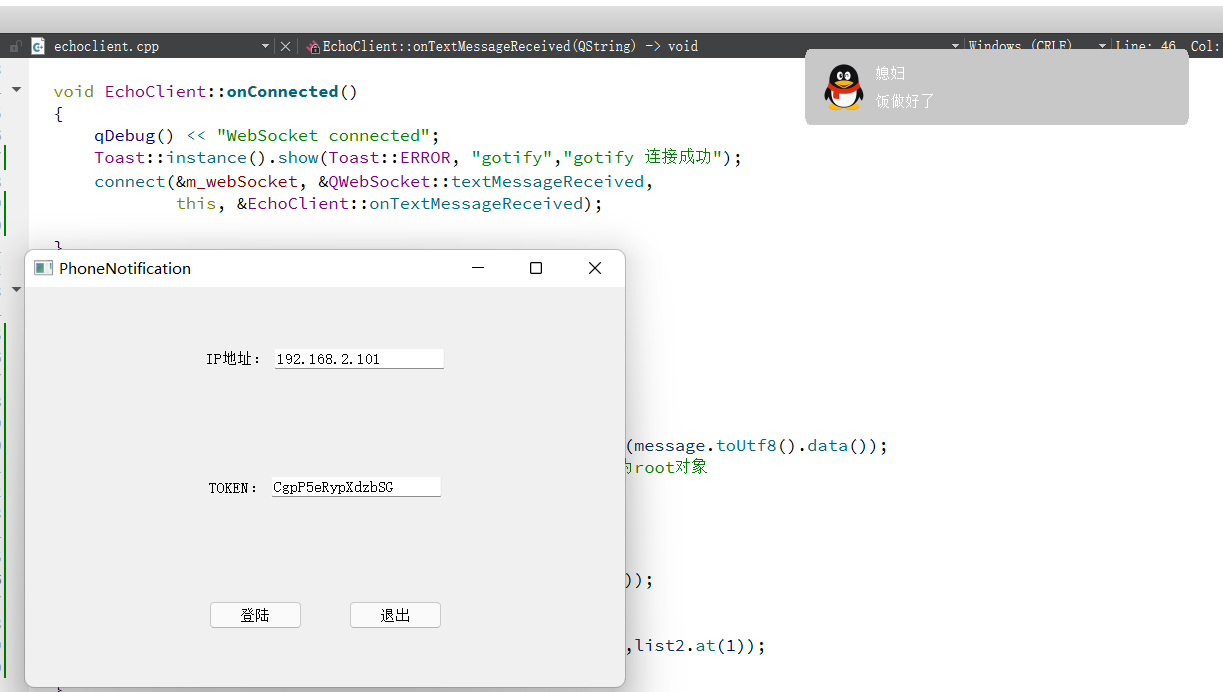Click qDebug in the editor code

(x=125, y=136)
